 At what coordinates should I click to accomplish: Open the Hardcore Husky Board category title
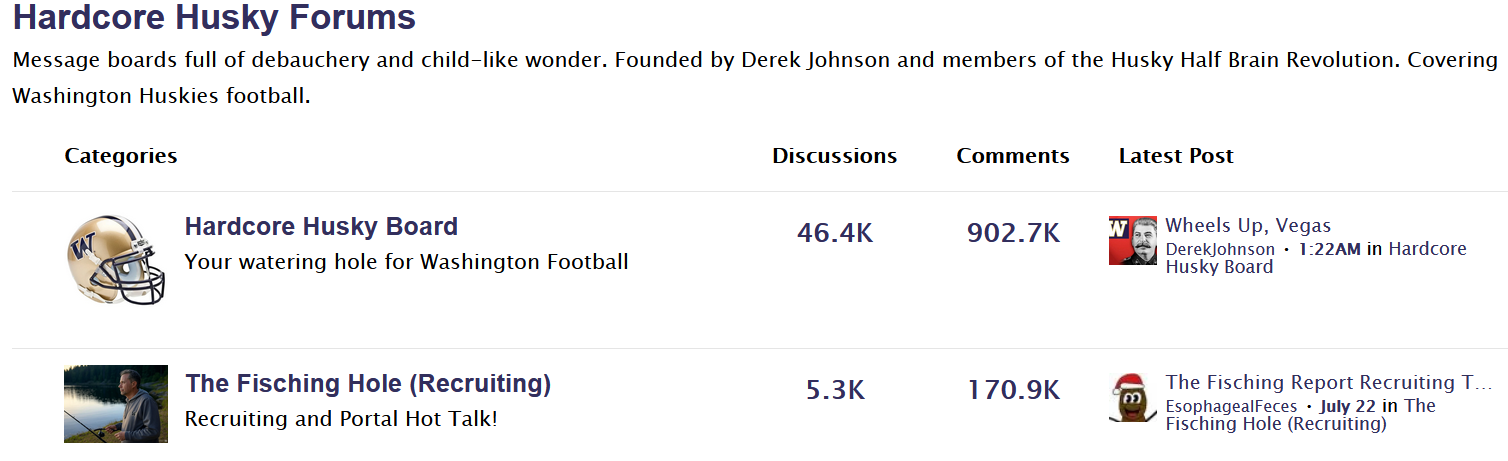click(x=321, y=227)
